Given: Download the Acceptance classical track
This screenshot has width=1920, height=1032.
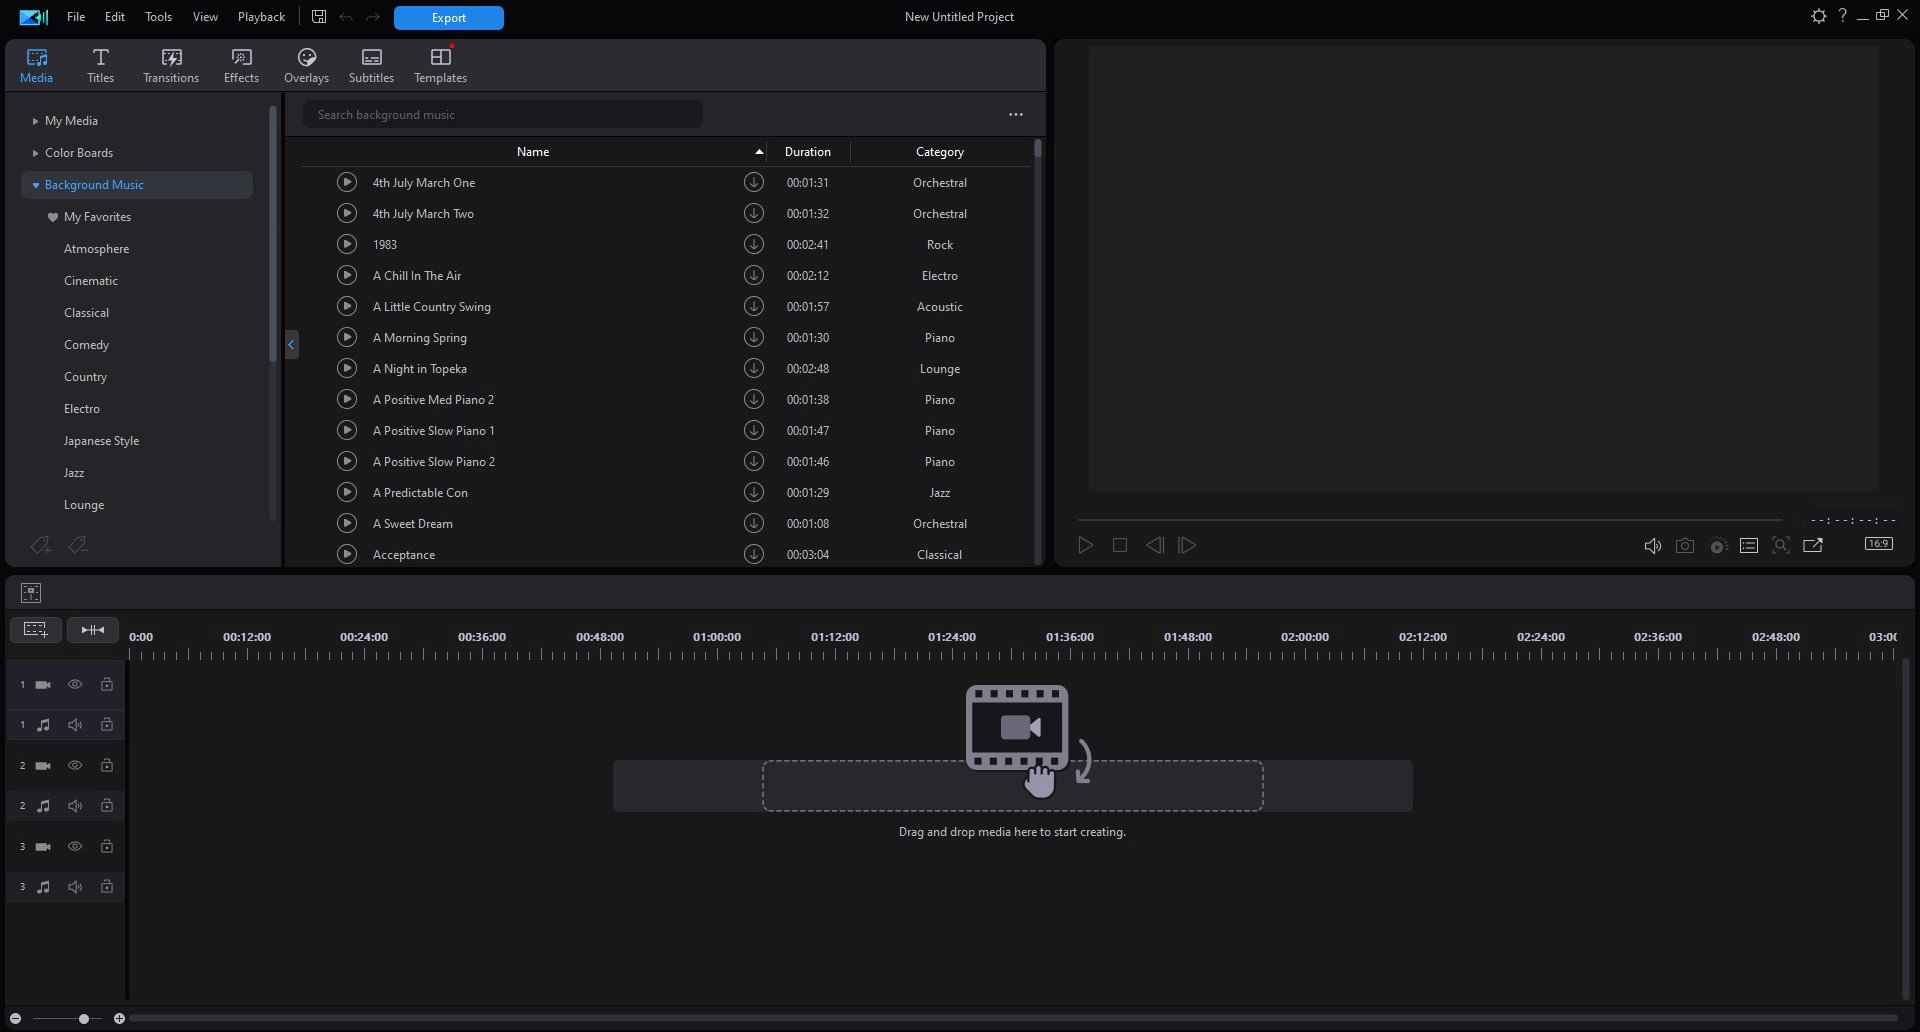Looking at the screenshot, I should pos(754,554).
